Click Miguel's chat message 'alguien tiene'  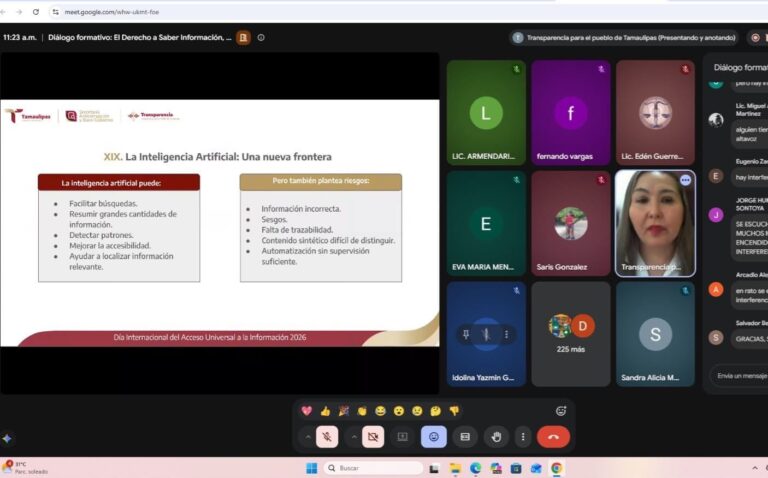pyautogui.click(x=749, y=134)
